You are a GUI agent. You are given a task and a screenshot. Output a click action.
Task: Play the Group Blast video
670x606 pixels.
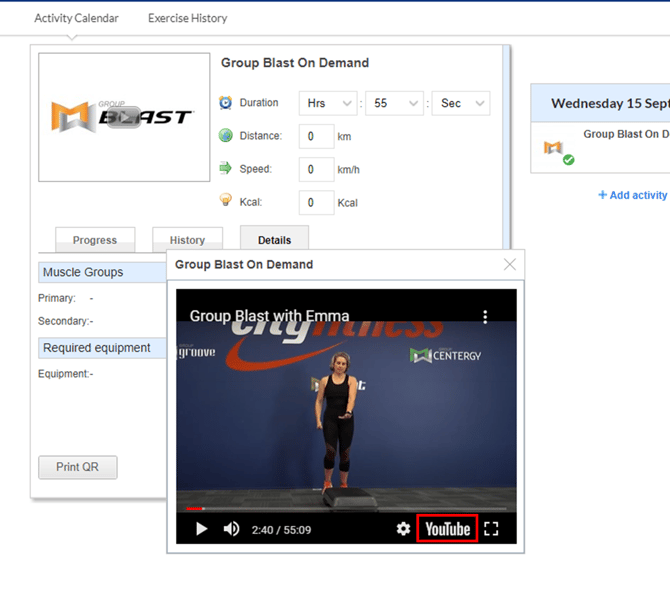(201, 529)
